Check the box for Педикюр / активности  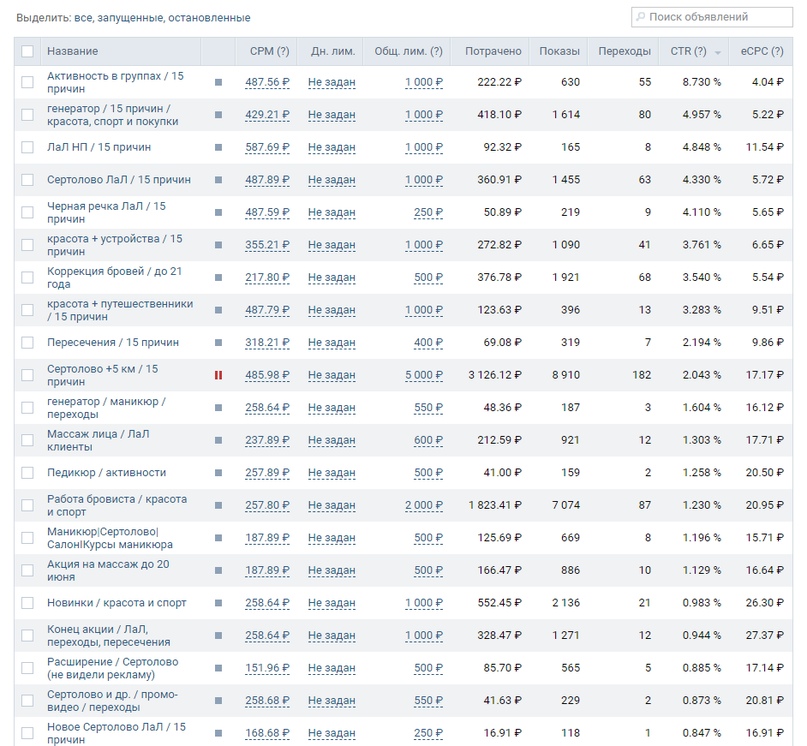point(27,473)
